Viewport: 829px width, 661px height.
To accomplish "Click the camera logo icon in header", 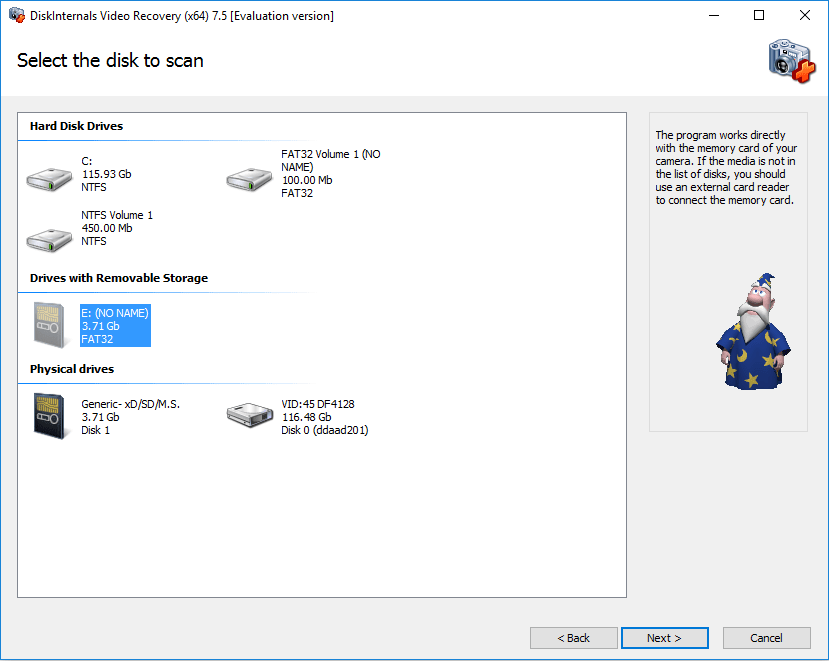I will [789, 61].
